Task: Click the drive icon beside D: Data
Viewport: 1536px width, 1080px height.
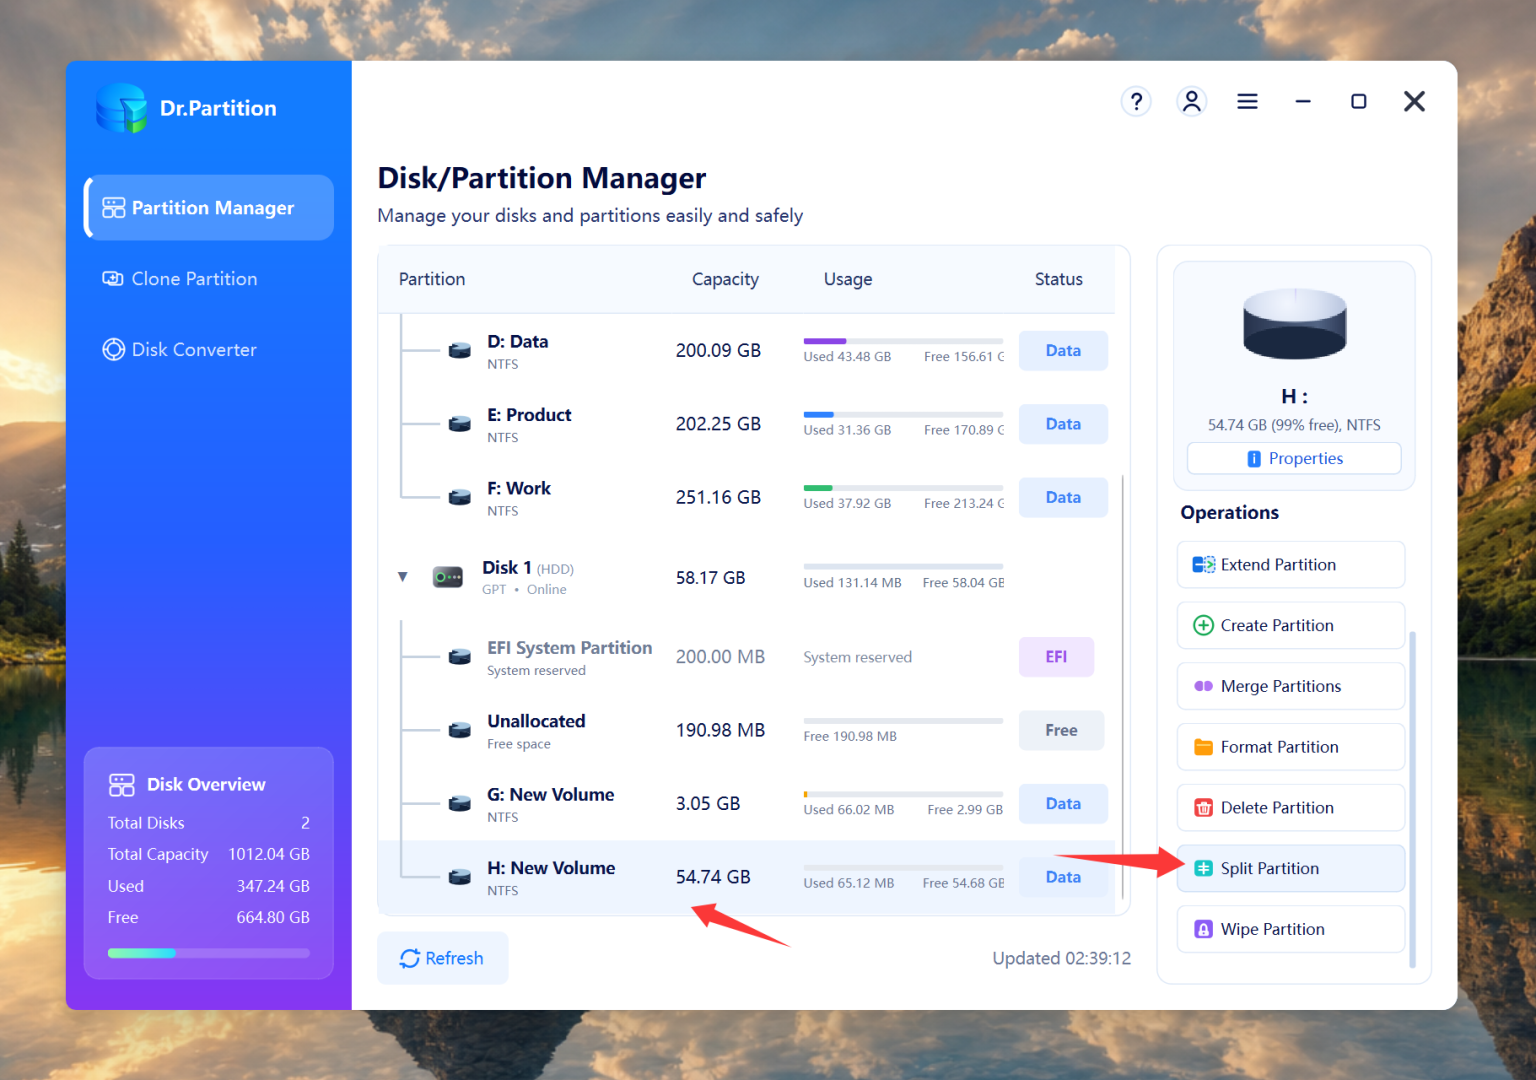Action: (x=460, y=350)
